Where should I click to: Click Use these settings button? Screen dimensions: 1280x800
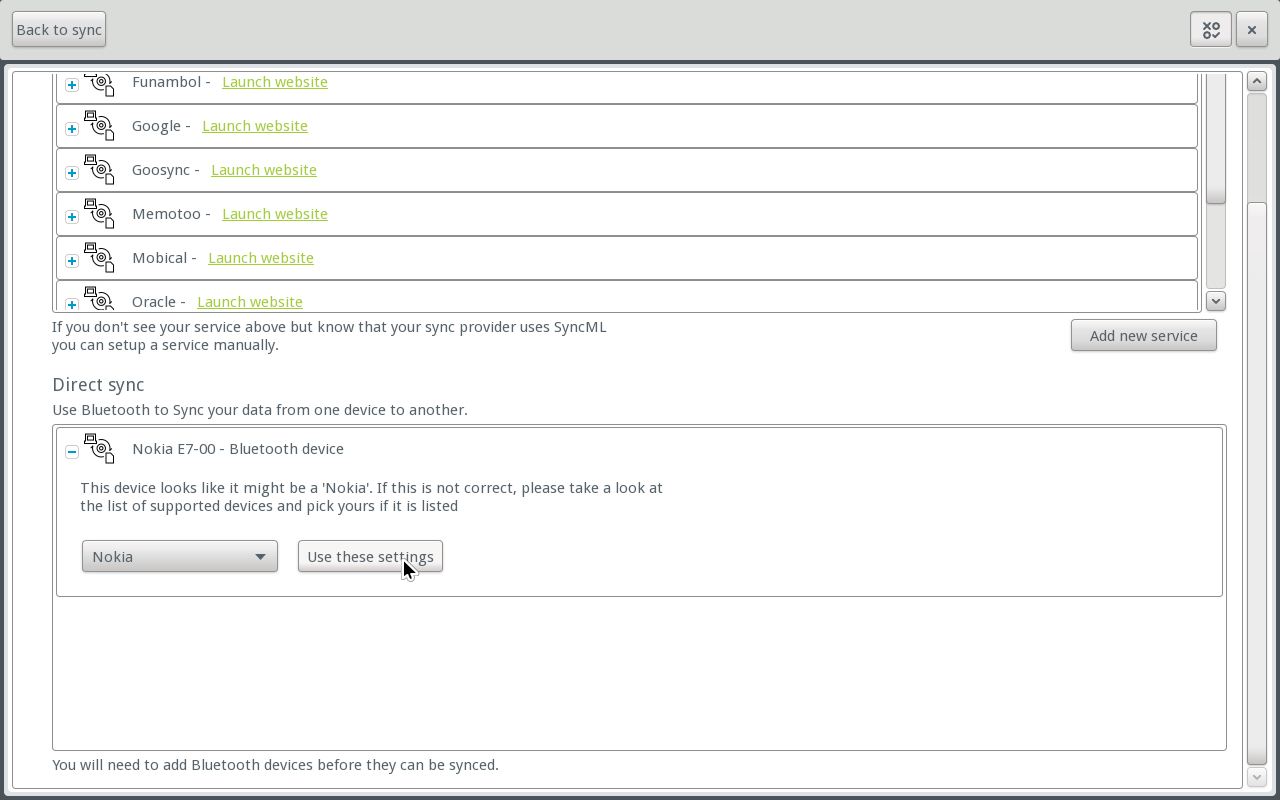tap(370, 556)
